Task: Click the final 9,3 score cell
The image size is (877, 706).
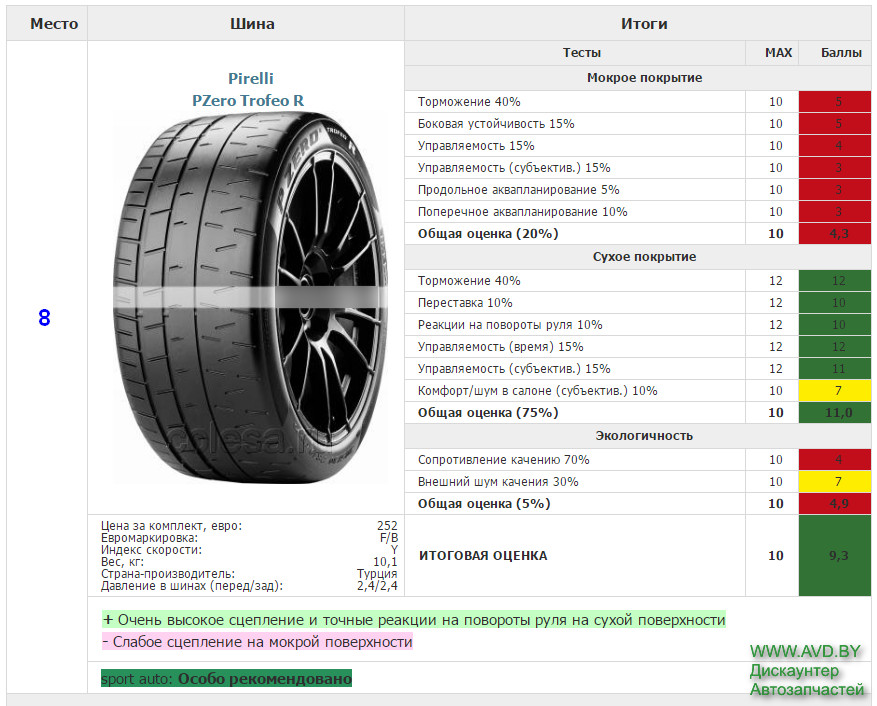Action: point(834,556)
